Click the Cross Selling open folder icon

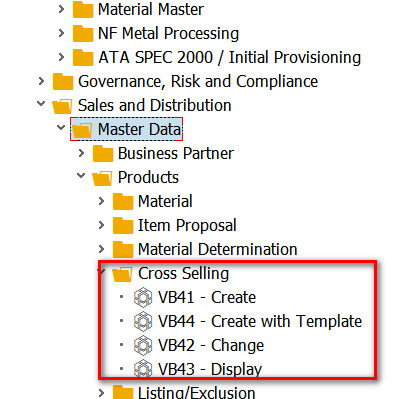click(x=122, y=274)
